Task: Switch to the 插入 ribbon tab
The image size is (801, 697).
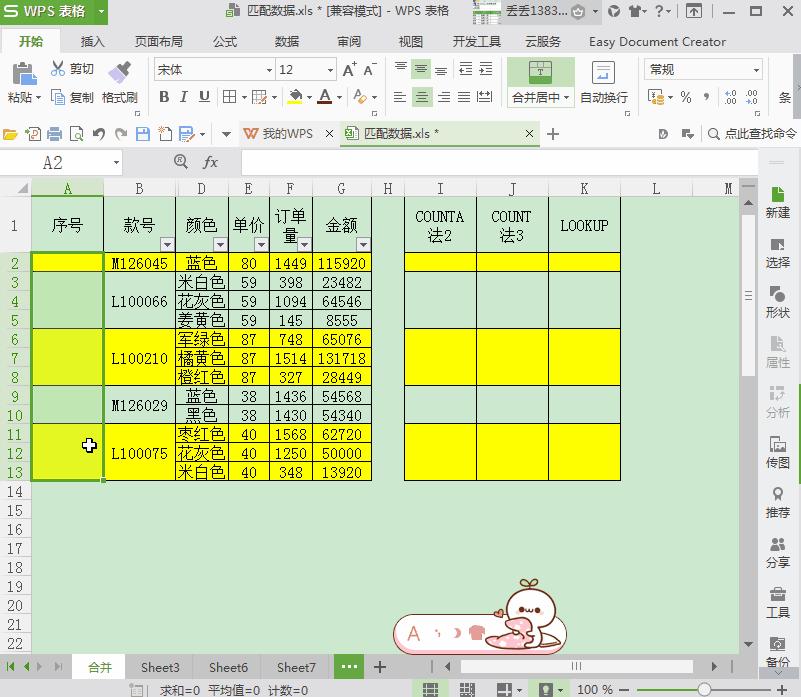Action: (x=92, y=42)
